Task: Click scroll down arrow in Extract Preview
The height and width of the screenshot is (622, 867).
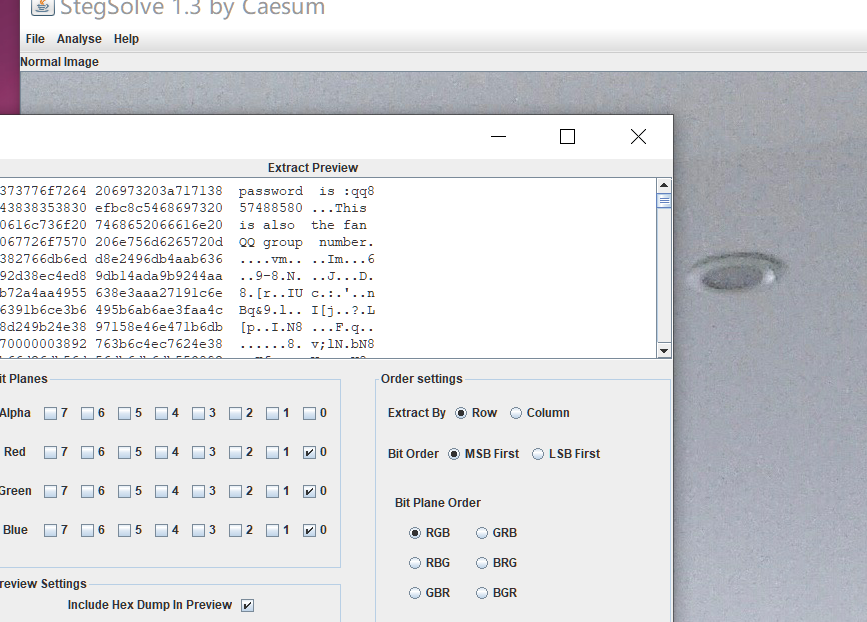Action: click(663, 351)
